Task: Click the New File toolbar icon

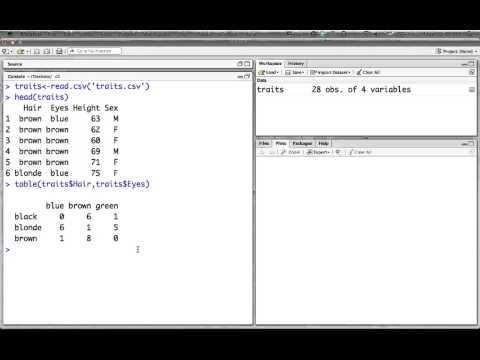Action: [6, 51]
